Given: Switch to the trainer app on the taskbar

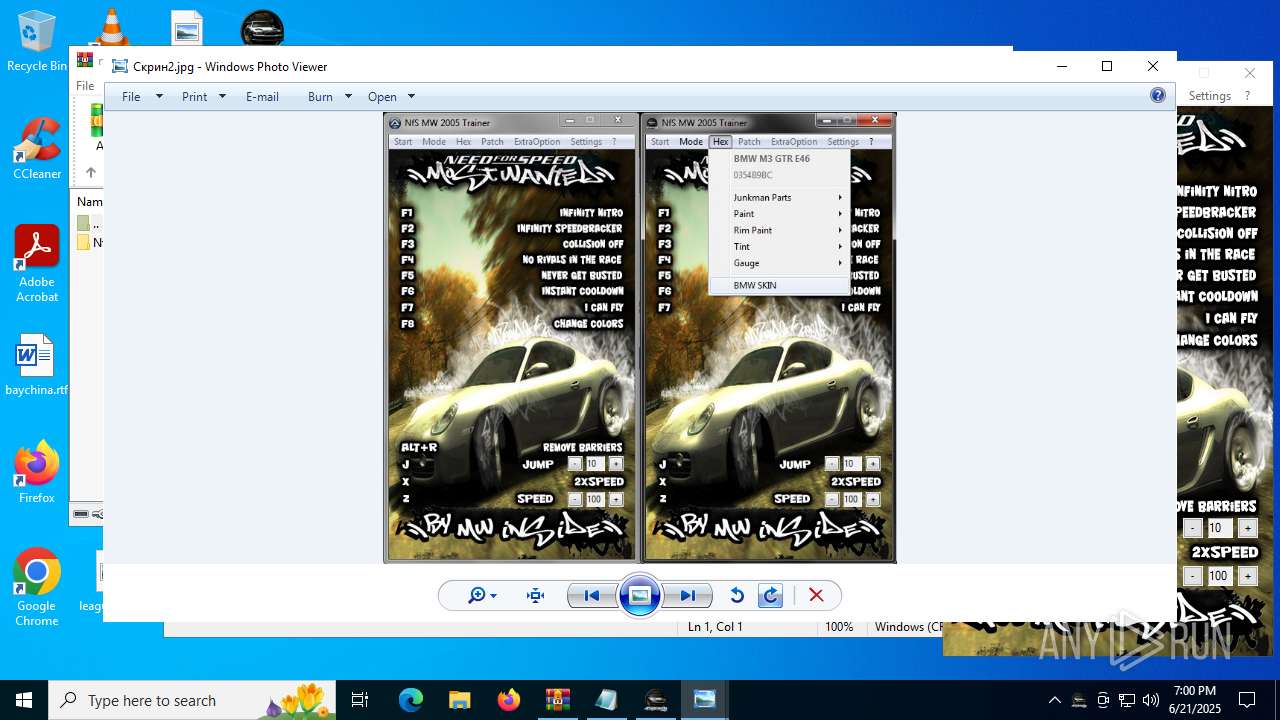Looking at the screenshot, I should [x=655, y=700].
